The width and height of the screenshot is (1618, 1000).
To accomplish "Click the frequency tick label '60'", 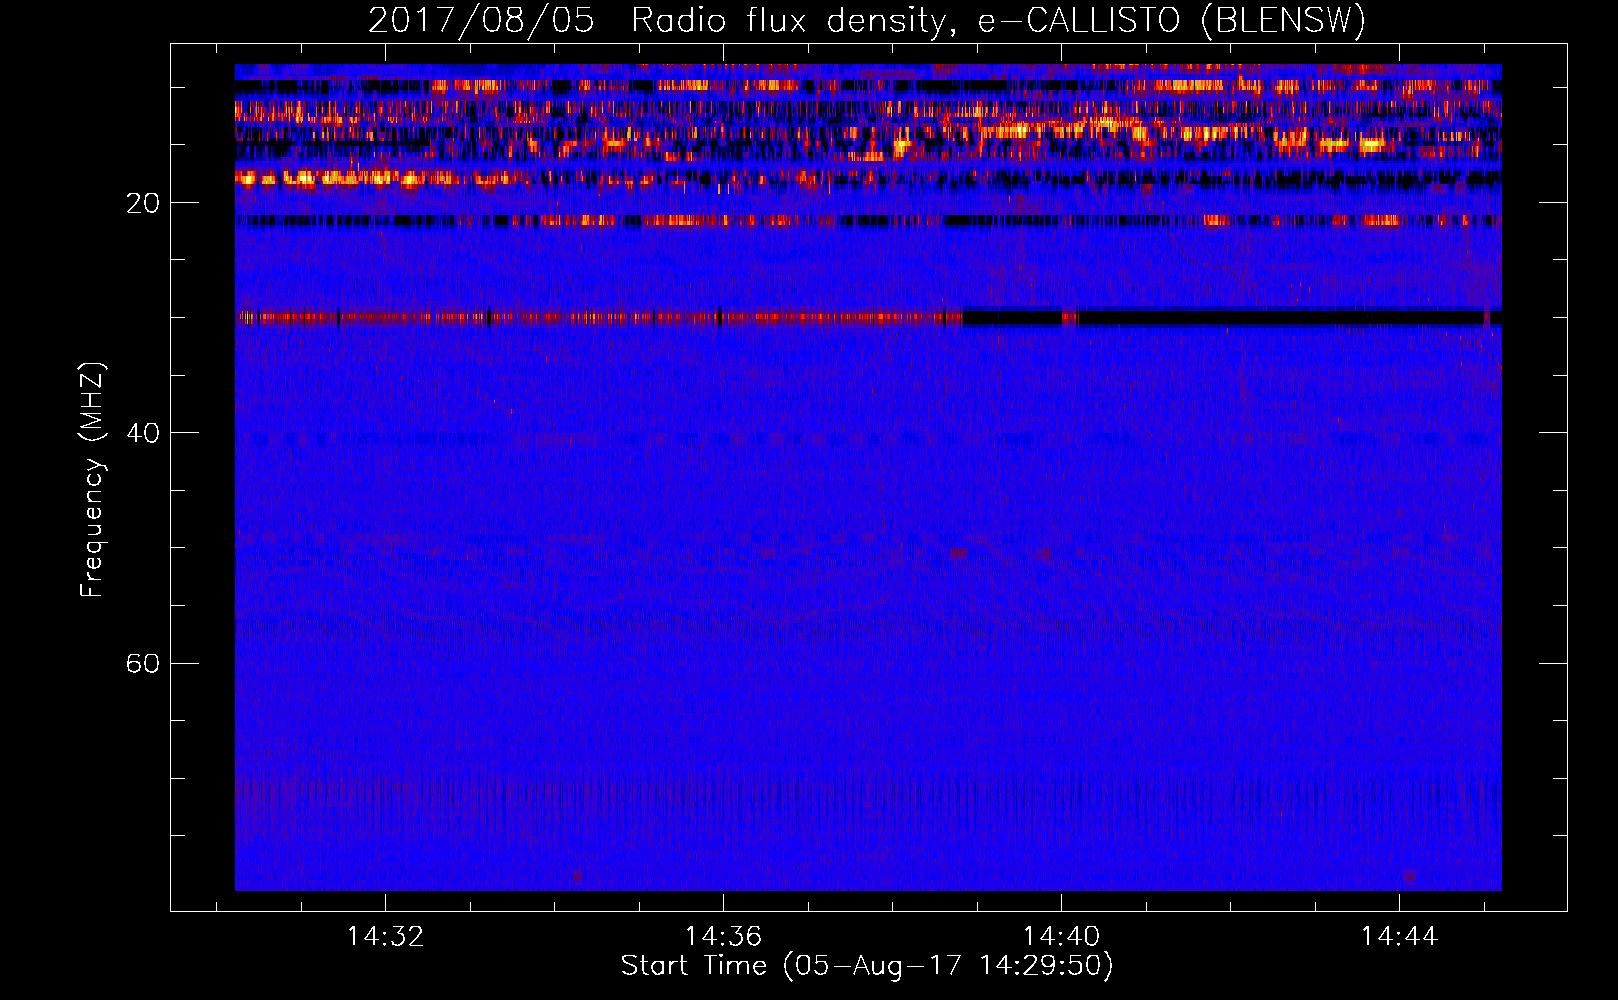I will [x=143, y=663].
